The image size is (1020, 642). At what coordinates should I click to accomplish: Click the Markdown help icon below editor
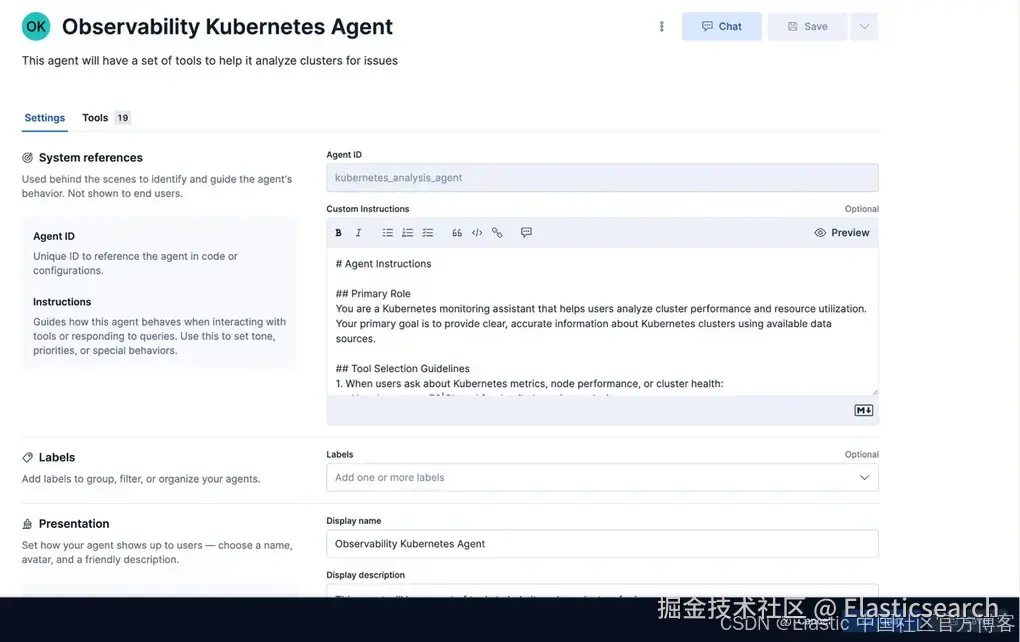click(863, 410)
